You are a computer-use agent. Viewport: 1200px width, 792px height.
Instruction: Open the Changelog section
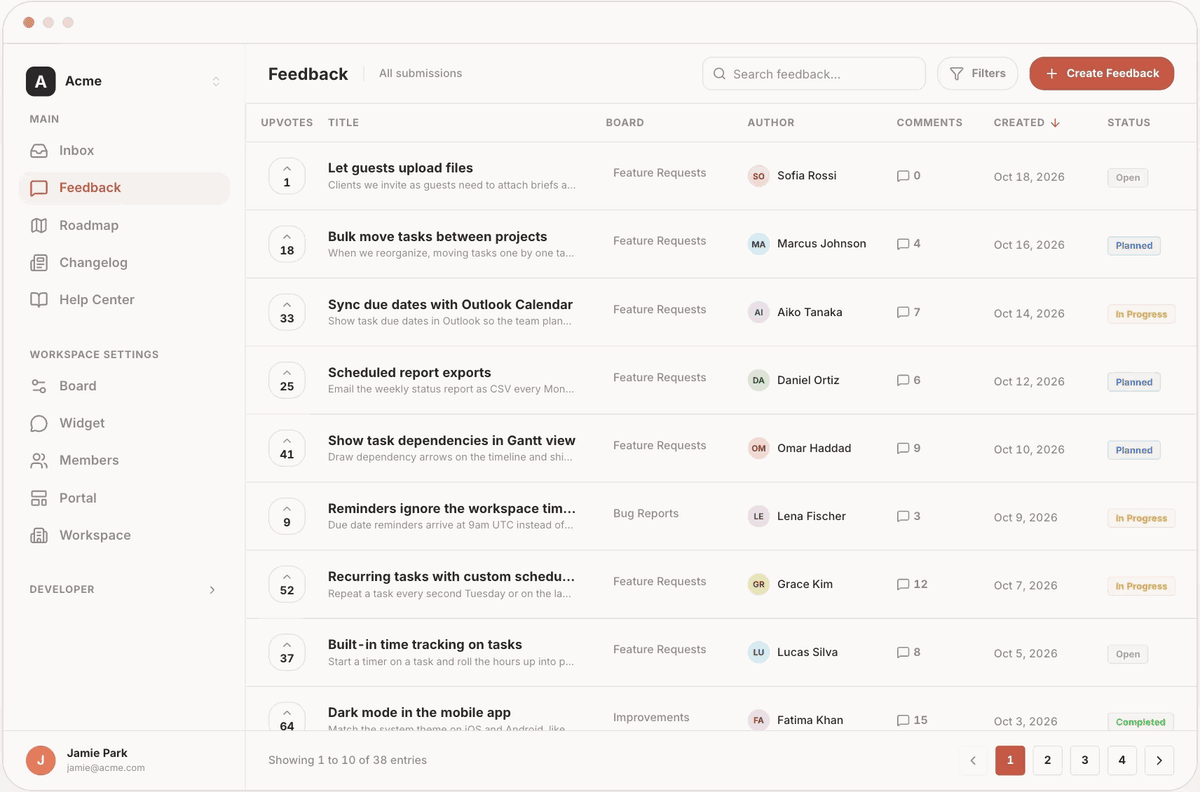[124, 262]
